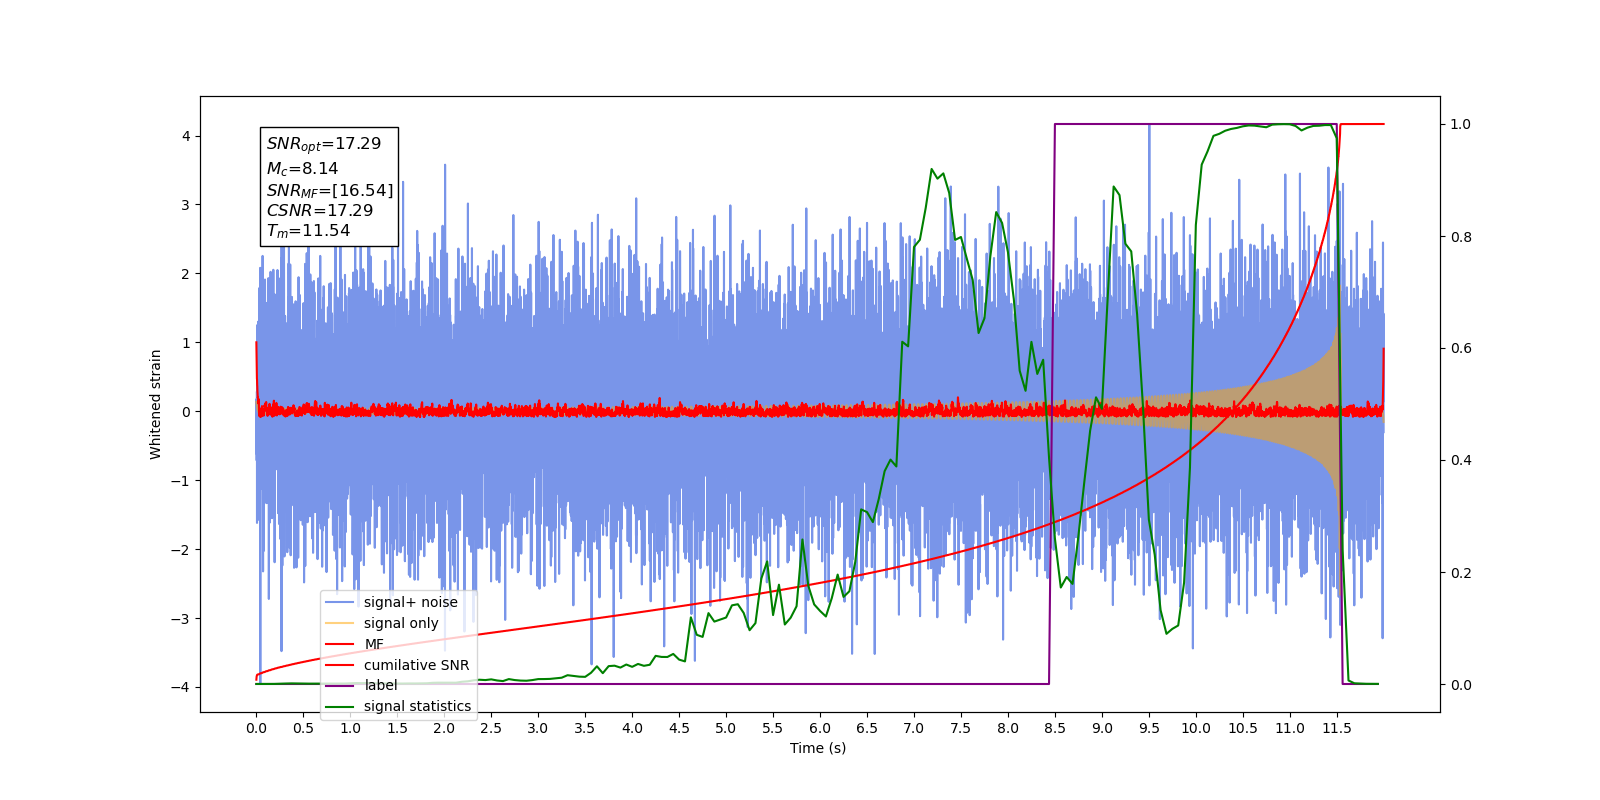Click the x-axis tick label 10.0
The image size is (1600, 800).
(x=1196, y=728)
